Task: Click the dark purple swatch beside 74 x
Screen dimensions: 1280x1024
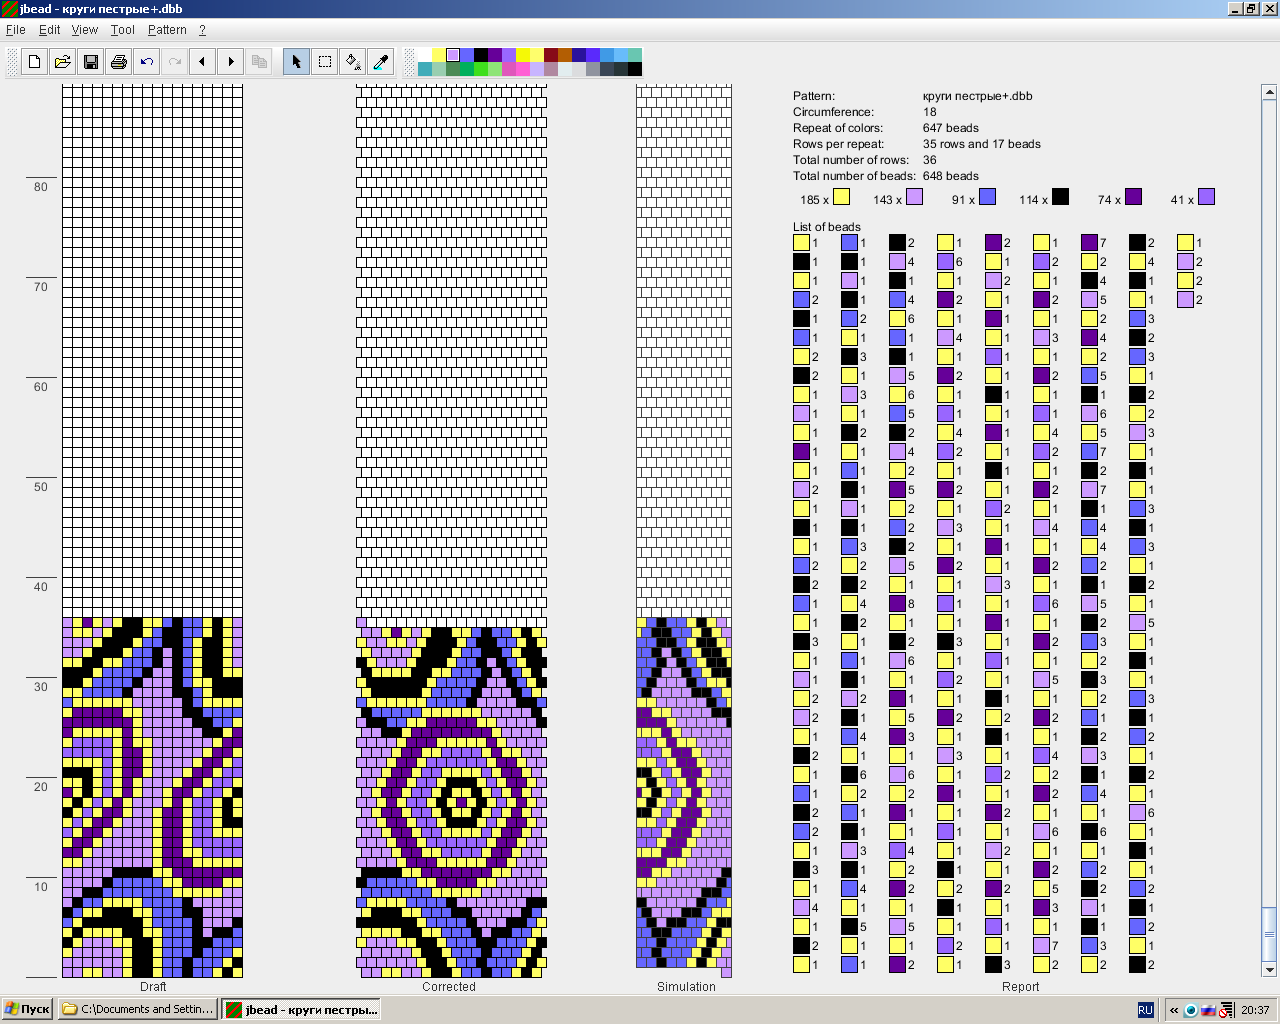Action: 1133,197
